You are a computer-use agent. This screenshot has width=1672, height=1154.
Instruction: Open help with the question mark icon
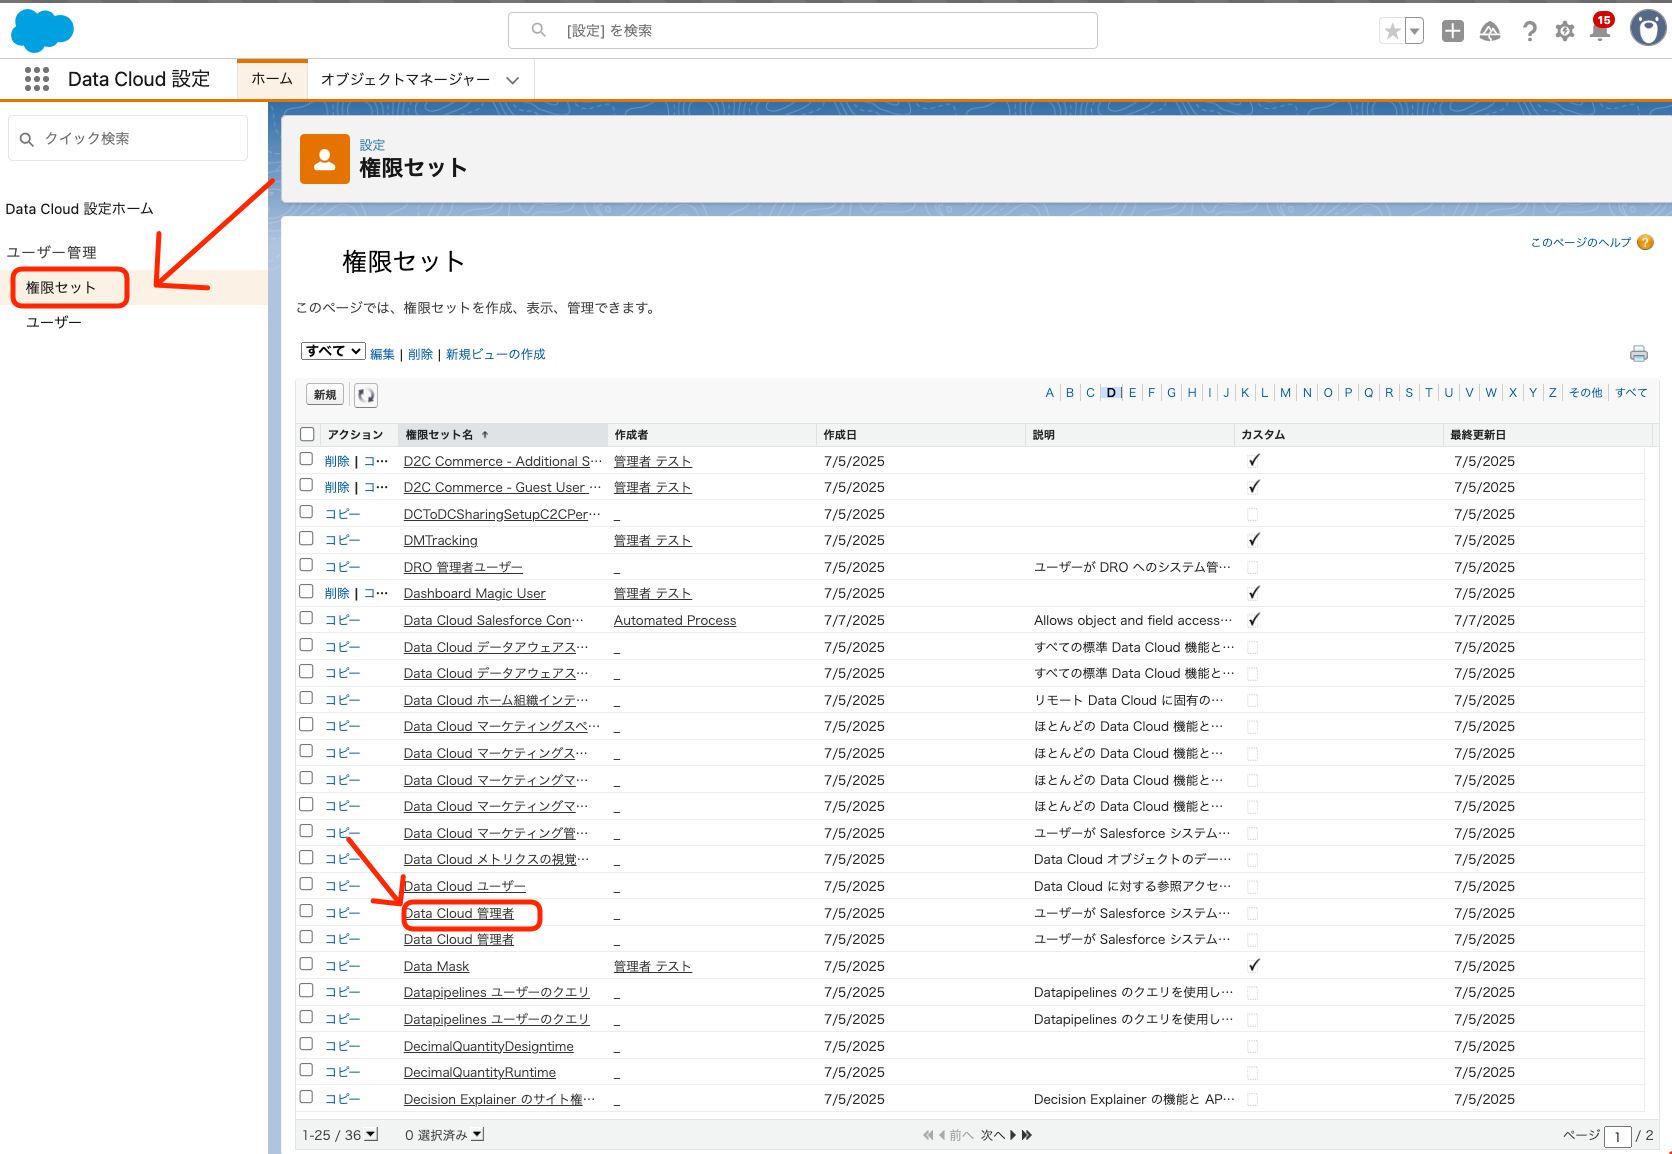click(x=1529, y=31)
